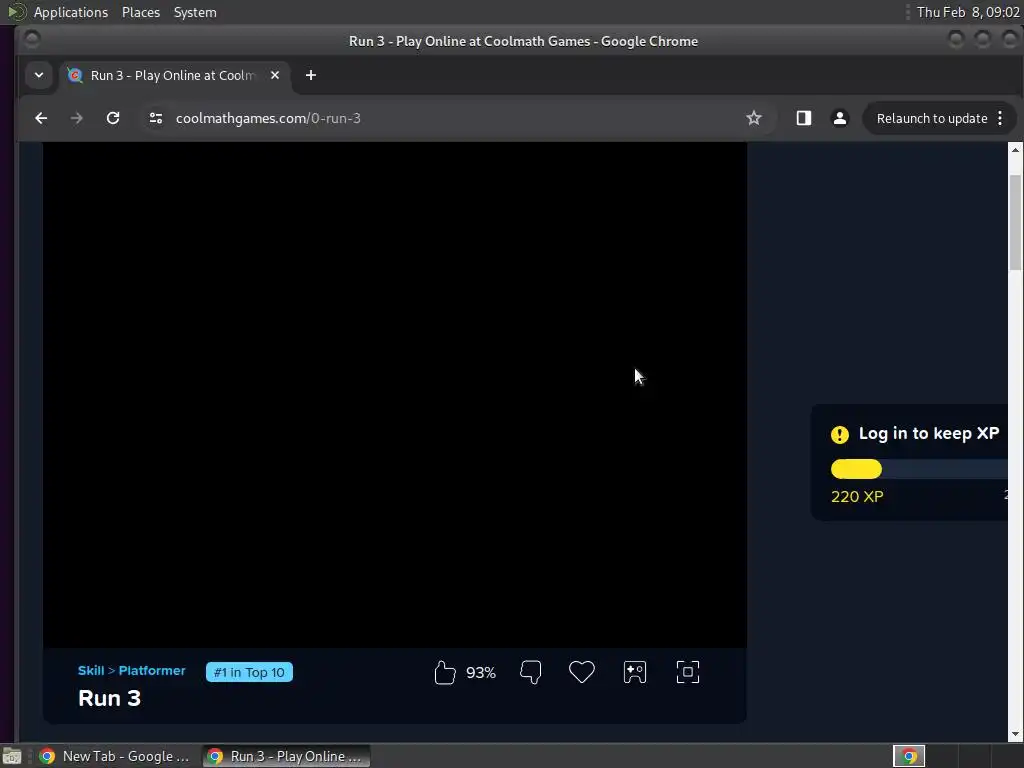Viewport: 1024px width, 768px height.
Task: Click the scrollbar down arrow
Action: [1015, 734]
